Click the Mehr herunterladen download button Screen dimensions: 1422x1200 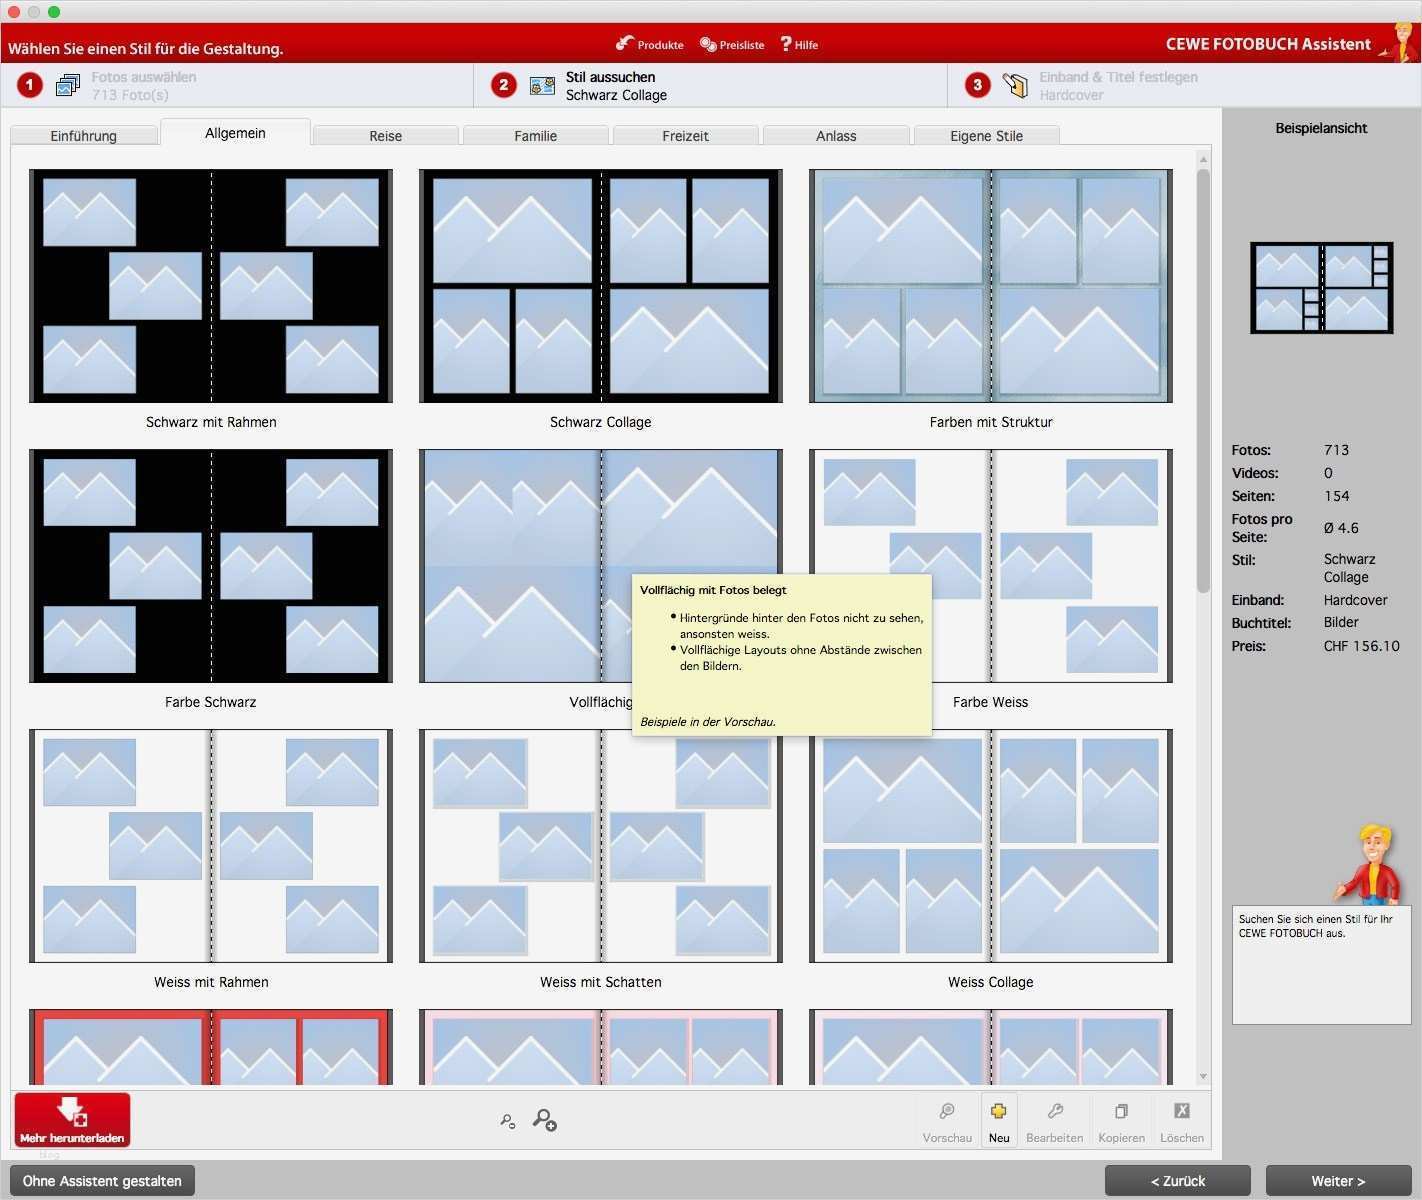point(72,1120)
